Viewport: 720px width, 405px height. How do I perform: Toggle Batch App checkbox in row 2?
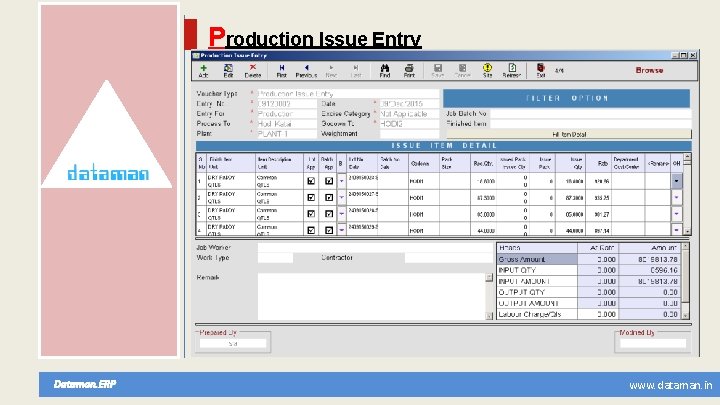tap(329, 197)
